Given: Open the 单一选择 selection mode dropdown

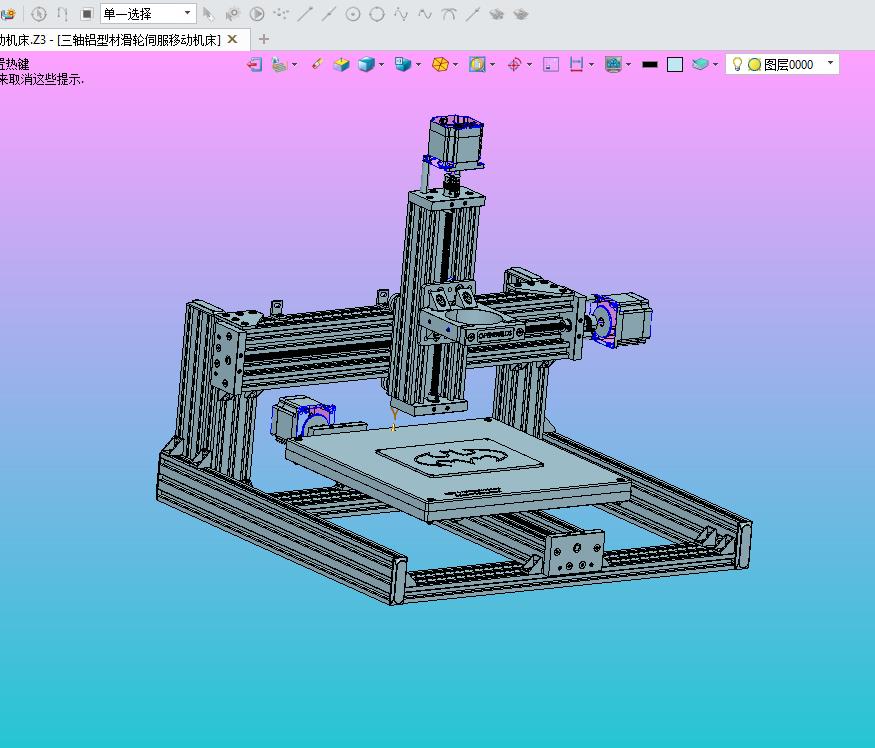Looking at the screenshot, I should 148,13.
